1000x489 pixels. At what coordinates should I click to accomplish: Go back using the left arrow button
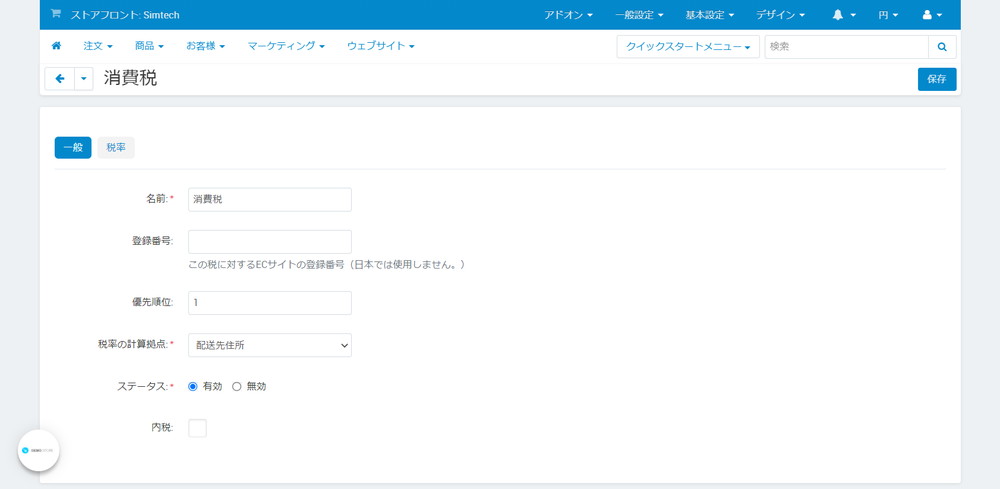tap(60, 79)
